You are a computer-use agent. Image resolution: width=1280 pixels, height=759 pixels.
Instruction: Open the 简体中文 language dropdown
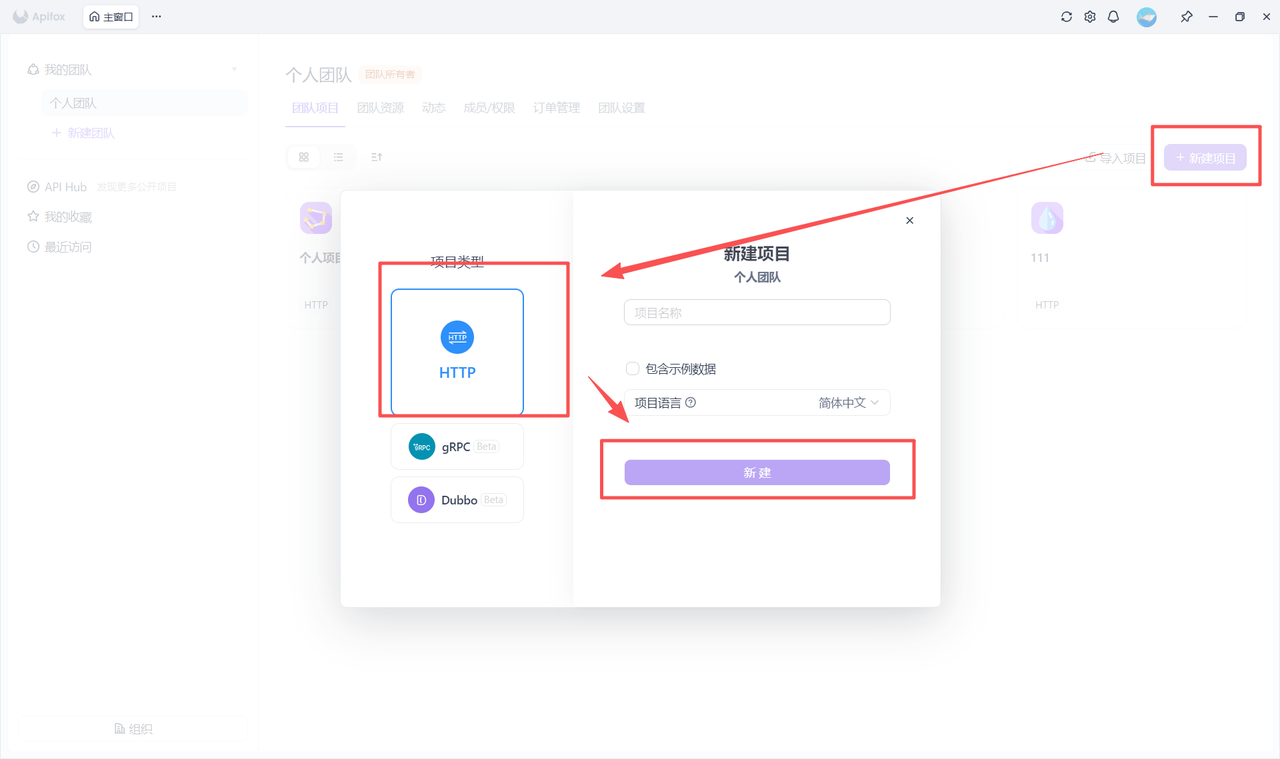pyautogui.click(x=849, y=403)
